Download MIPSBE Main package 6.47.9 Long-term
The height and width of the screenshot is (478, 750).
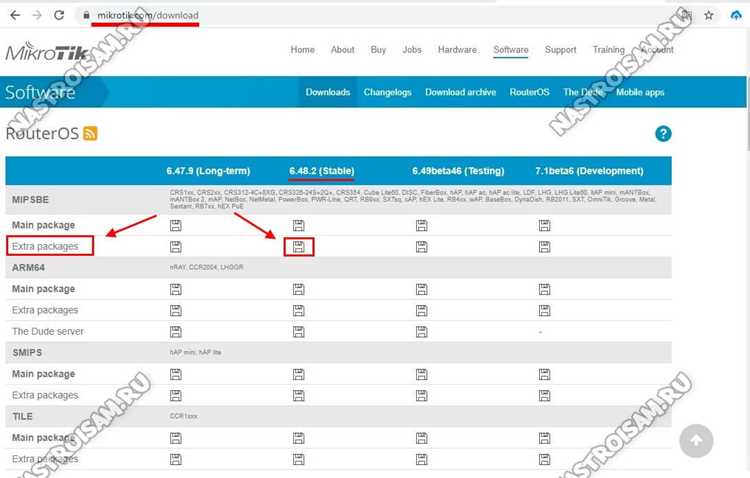click(176, 225)
